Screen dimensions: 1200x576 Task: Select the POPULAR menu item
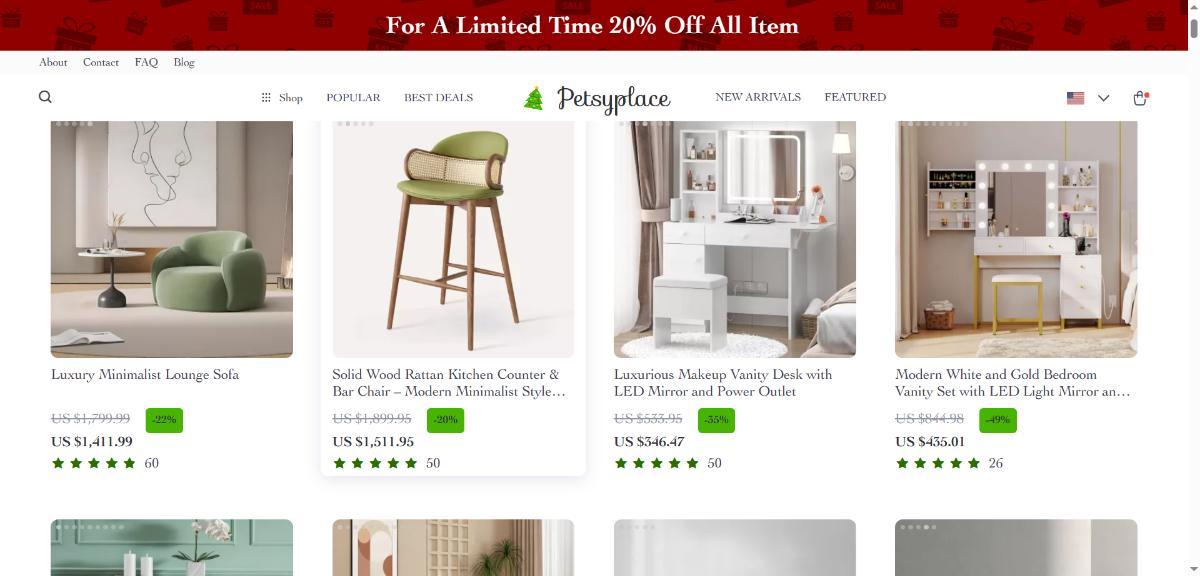coord(353,97)
